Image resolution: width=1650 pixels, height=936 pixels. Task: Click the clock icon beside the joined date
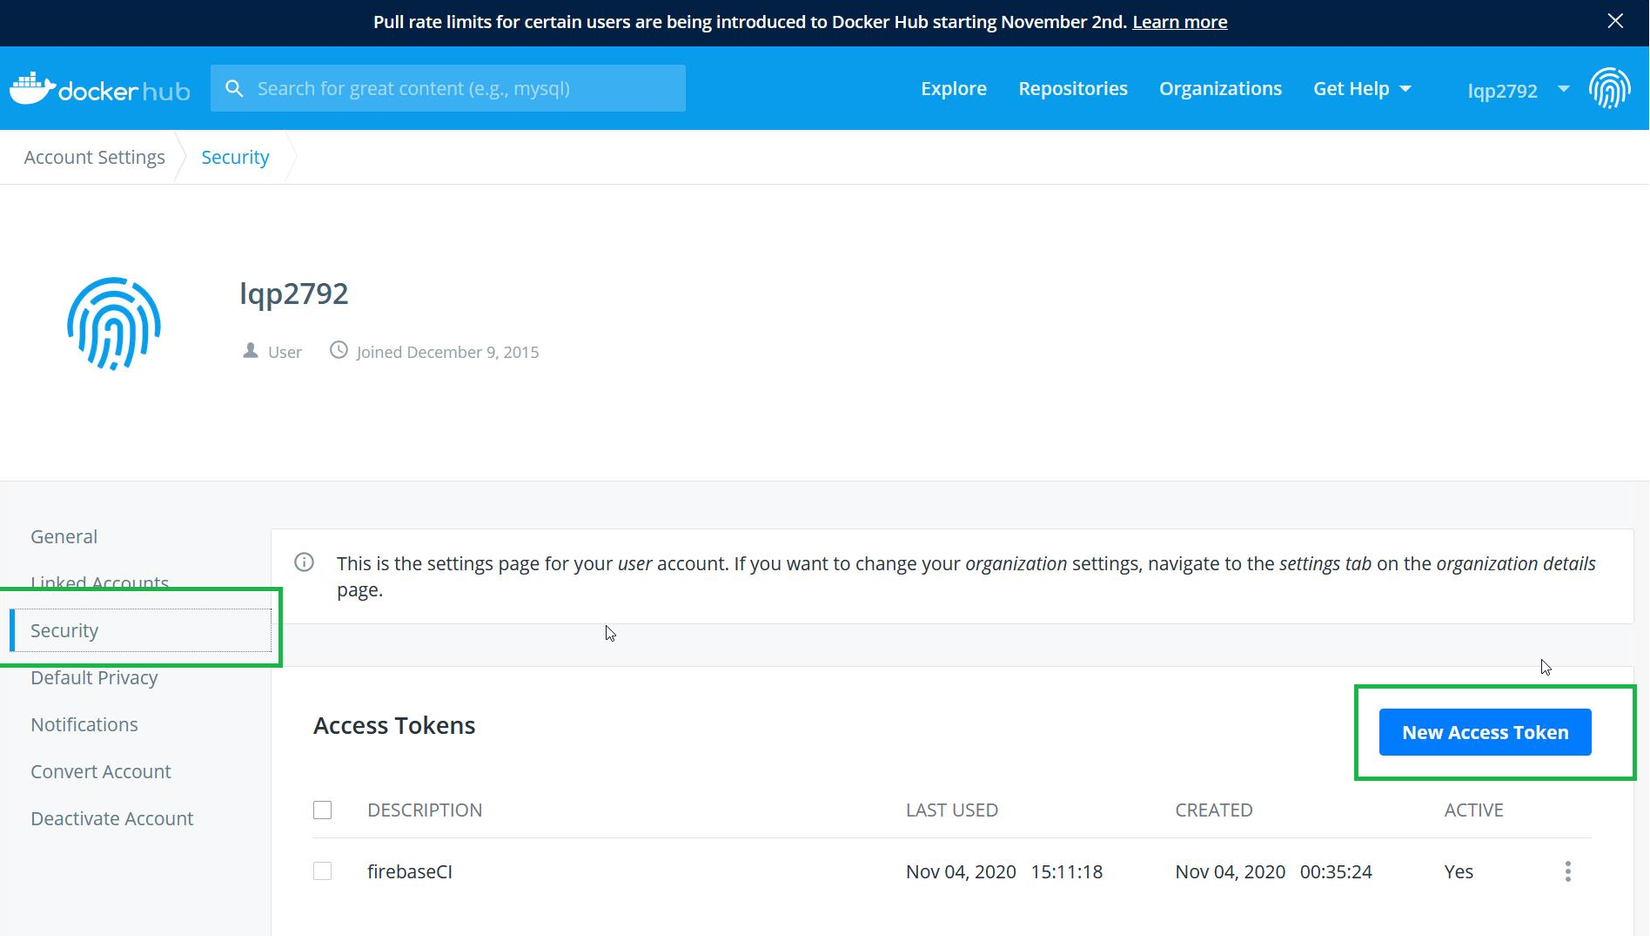(339, 351)
